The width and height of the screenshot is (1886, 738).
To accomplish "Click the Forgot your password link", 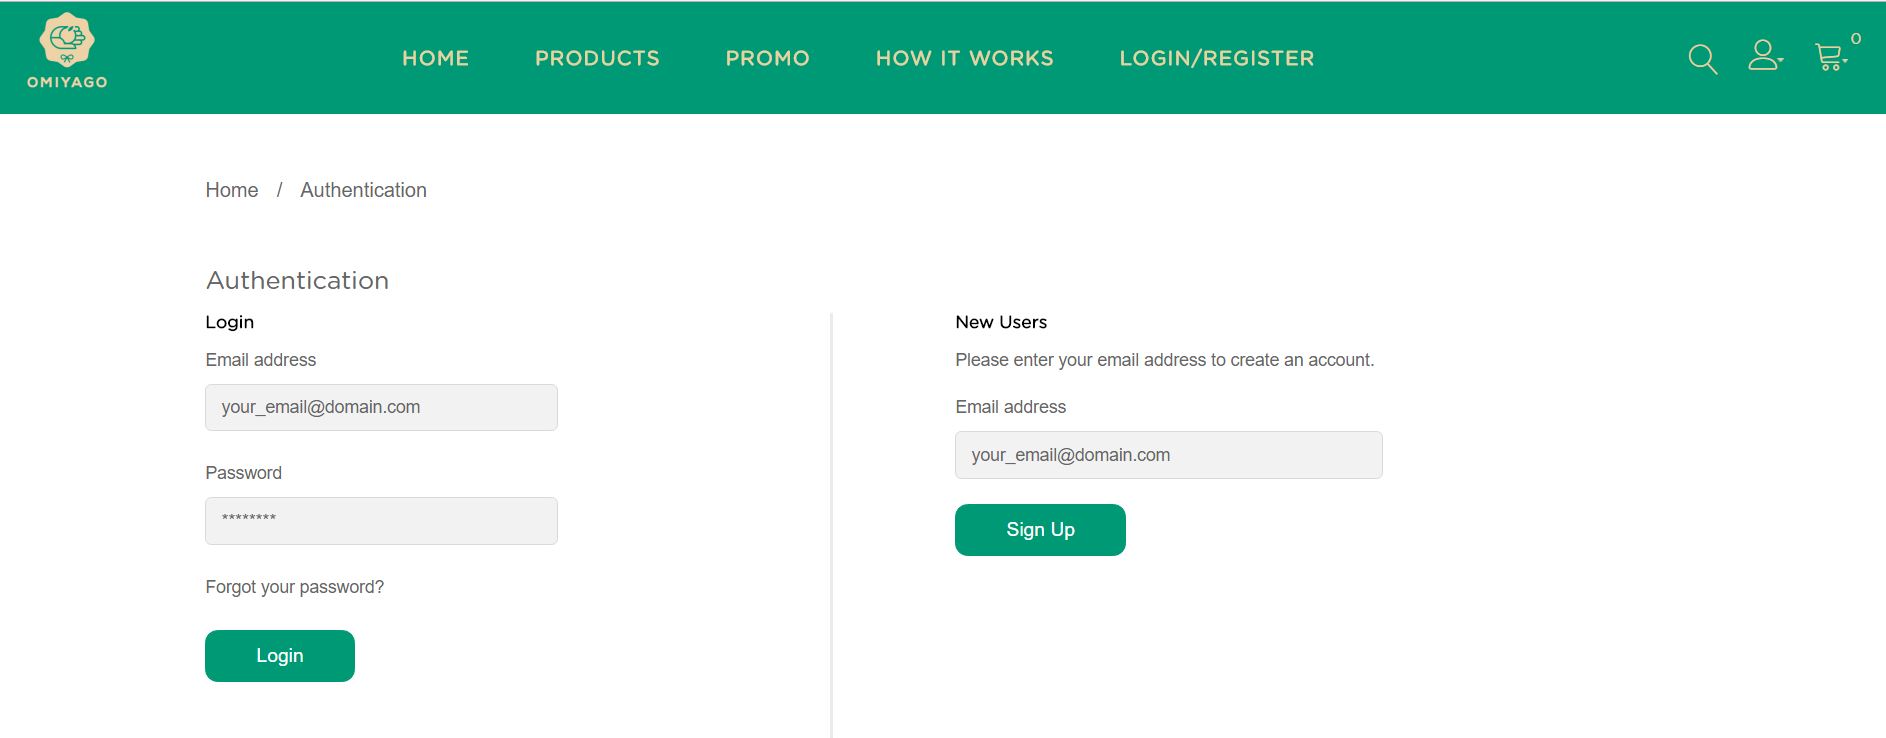I will pyautogui.click(x=295, y=587).
